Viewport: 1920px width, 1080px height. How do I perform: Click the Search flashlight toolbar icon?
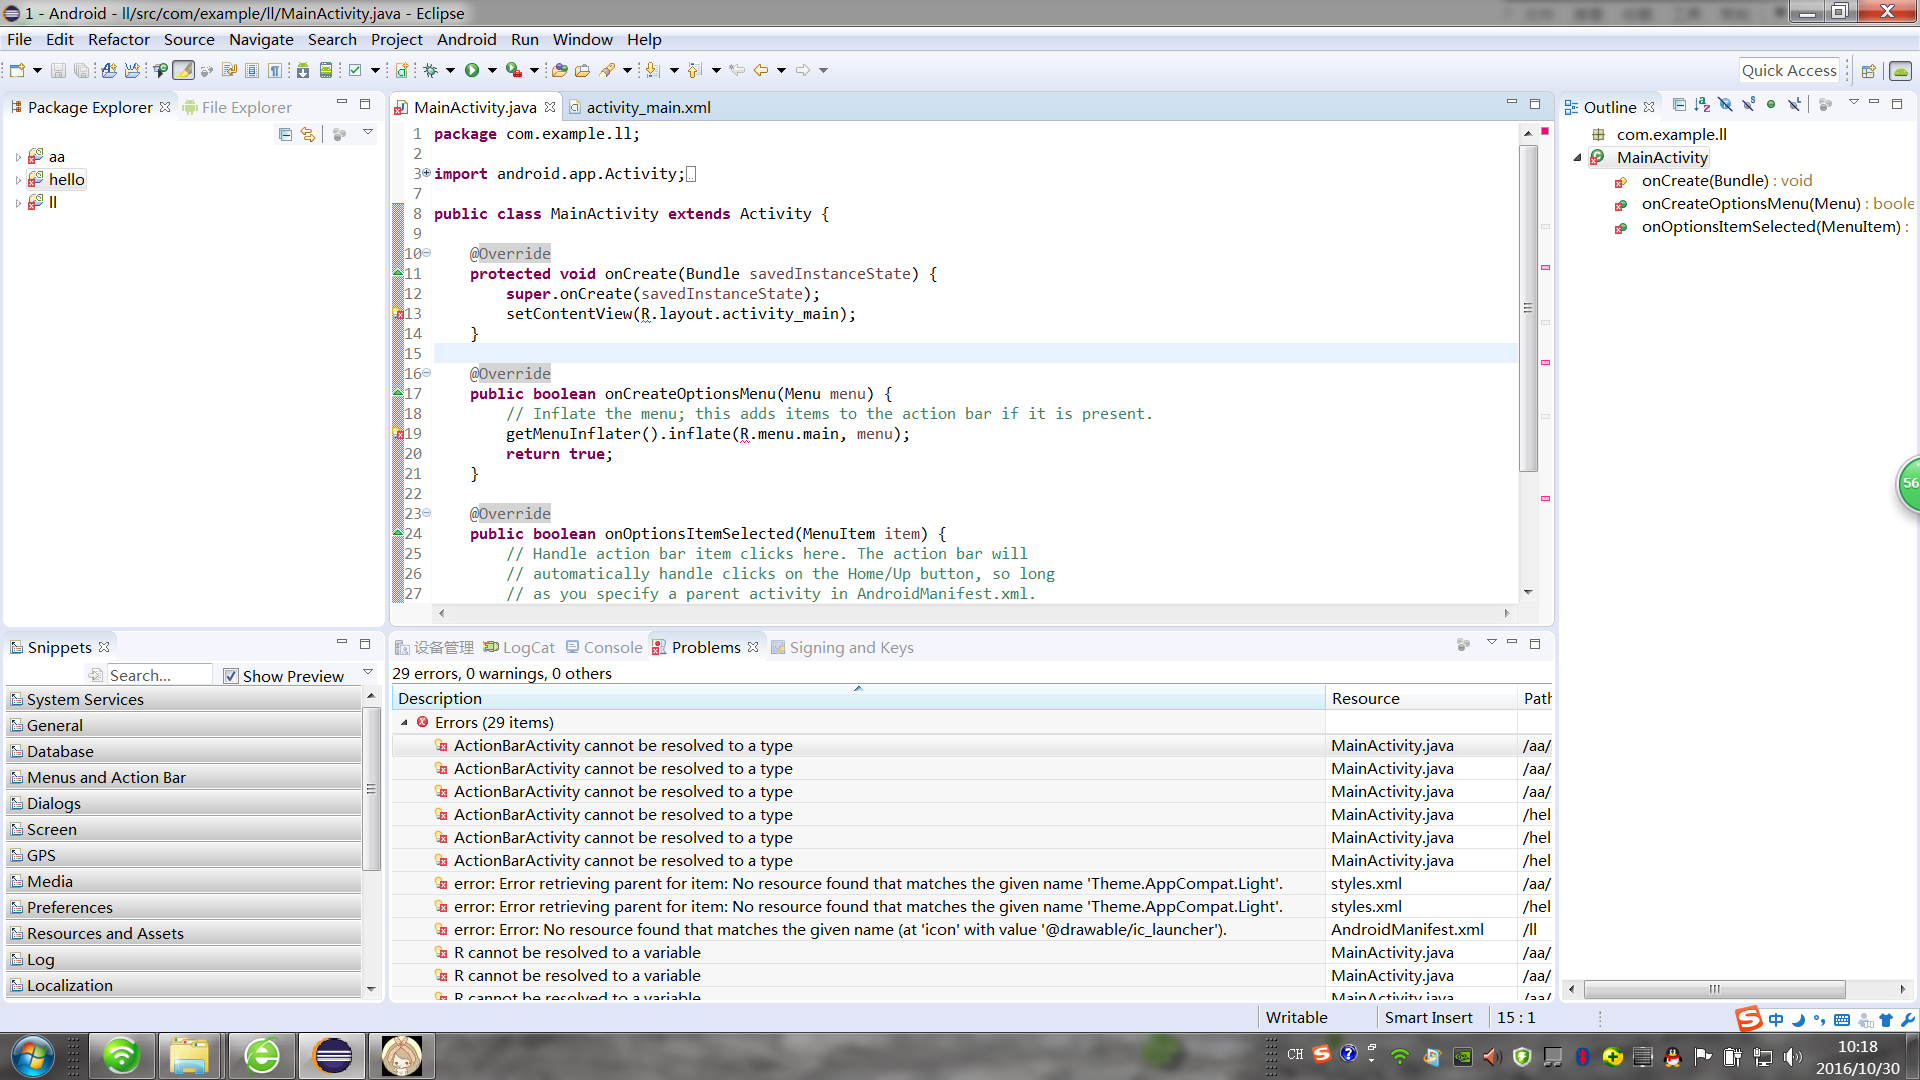pyautogui.click(x=607, y=70)
